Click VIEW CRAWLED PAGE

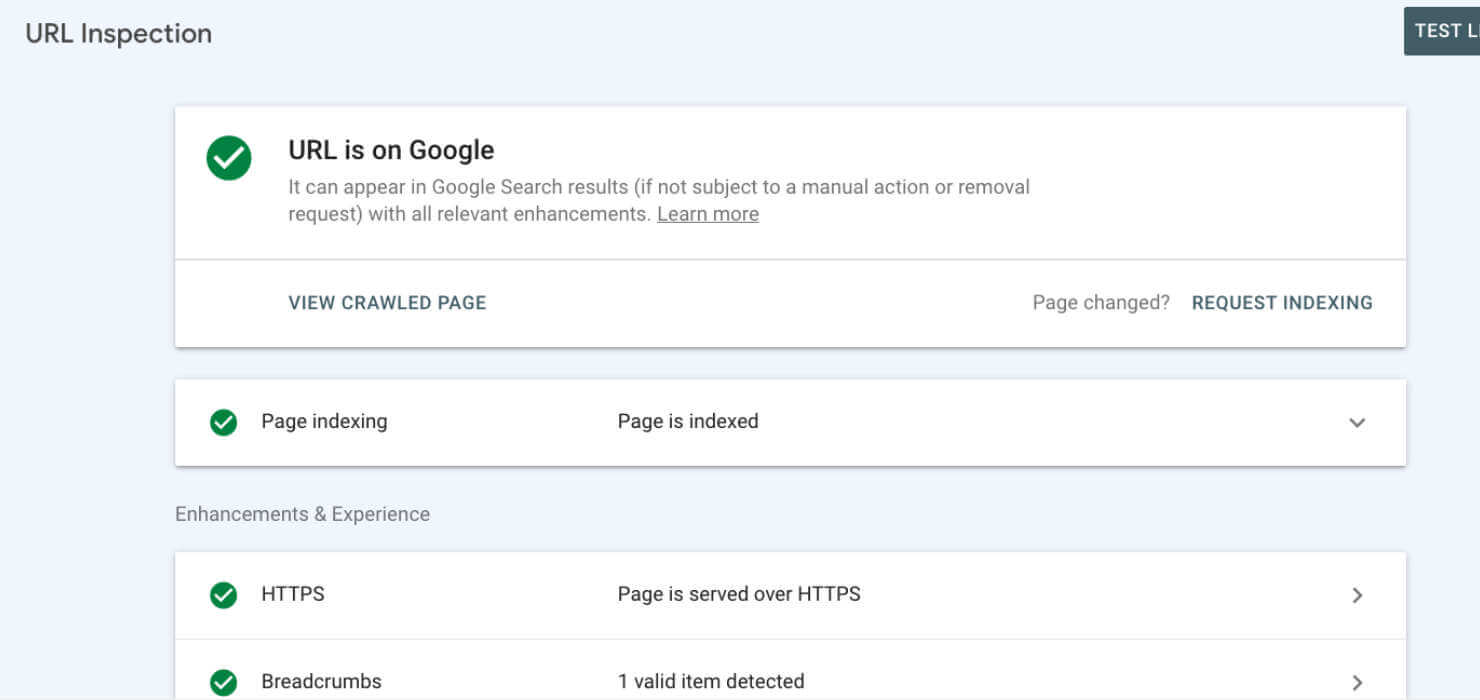(x=387, y=302)
